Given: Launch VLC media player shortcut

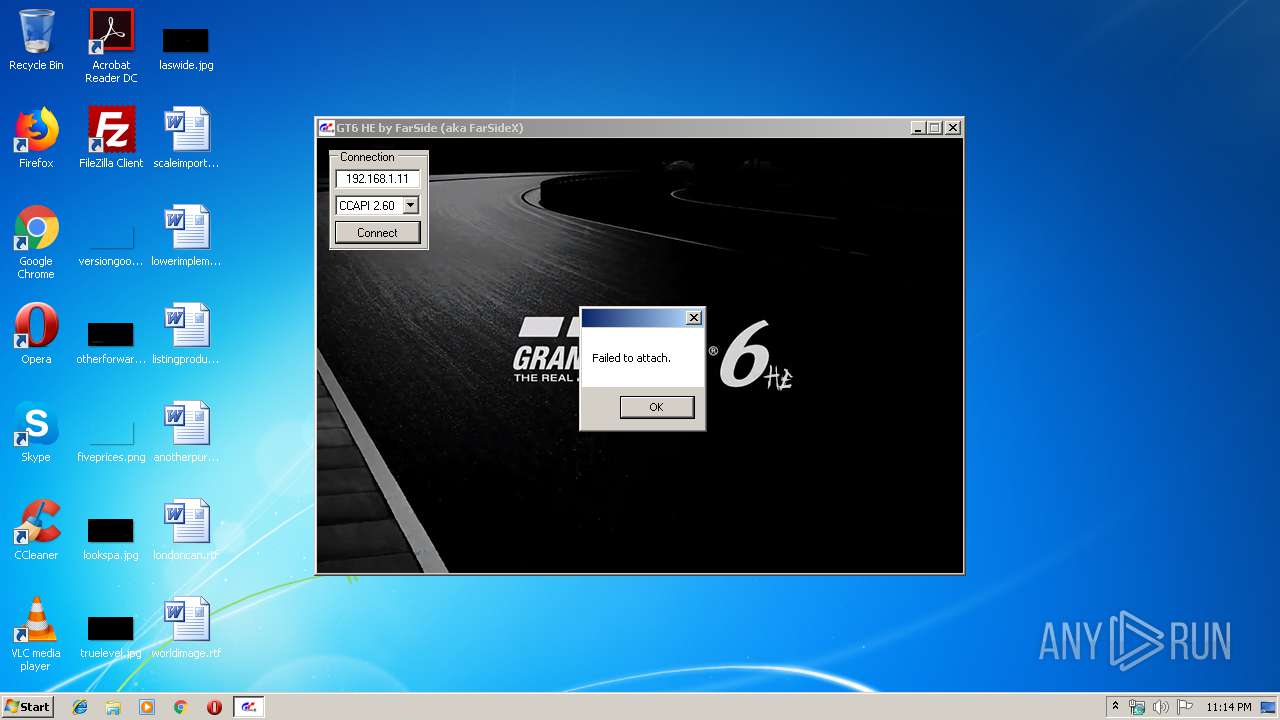Looking at the screenshot, I should click(x=36, y=634).
